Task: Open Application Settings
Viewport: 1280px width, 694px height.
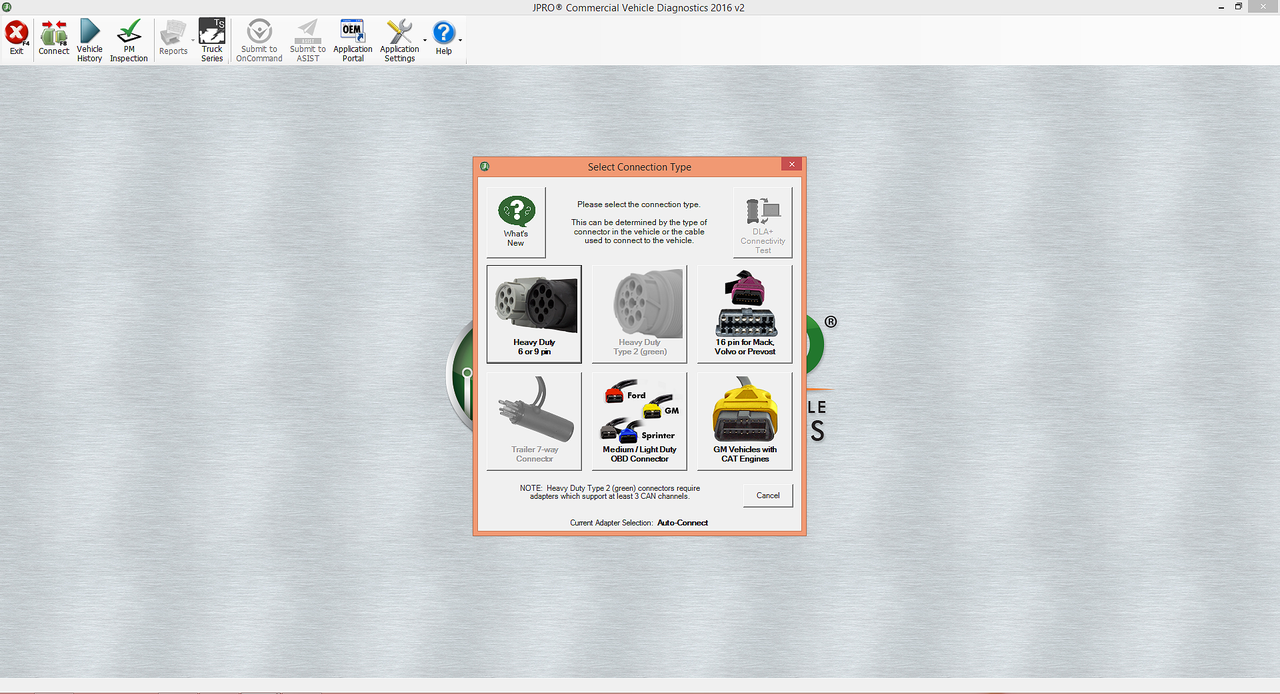Action: click(x=399, y=40)
